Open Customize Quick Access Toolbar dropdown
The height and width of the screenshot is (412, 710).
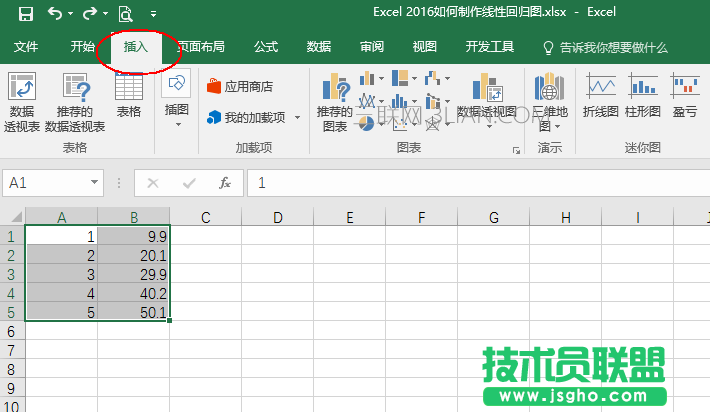click(154, 14)
